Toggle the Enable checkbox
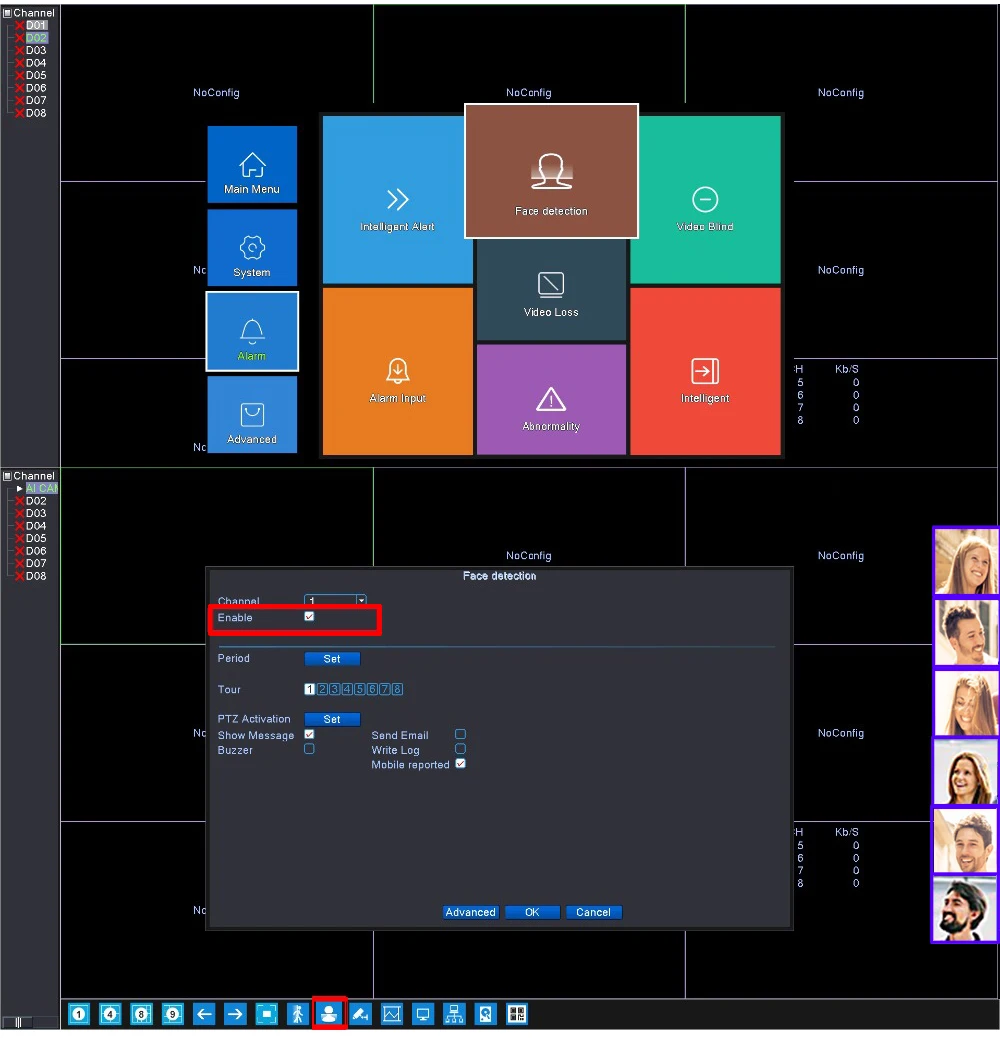 (x=309, y=616)
